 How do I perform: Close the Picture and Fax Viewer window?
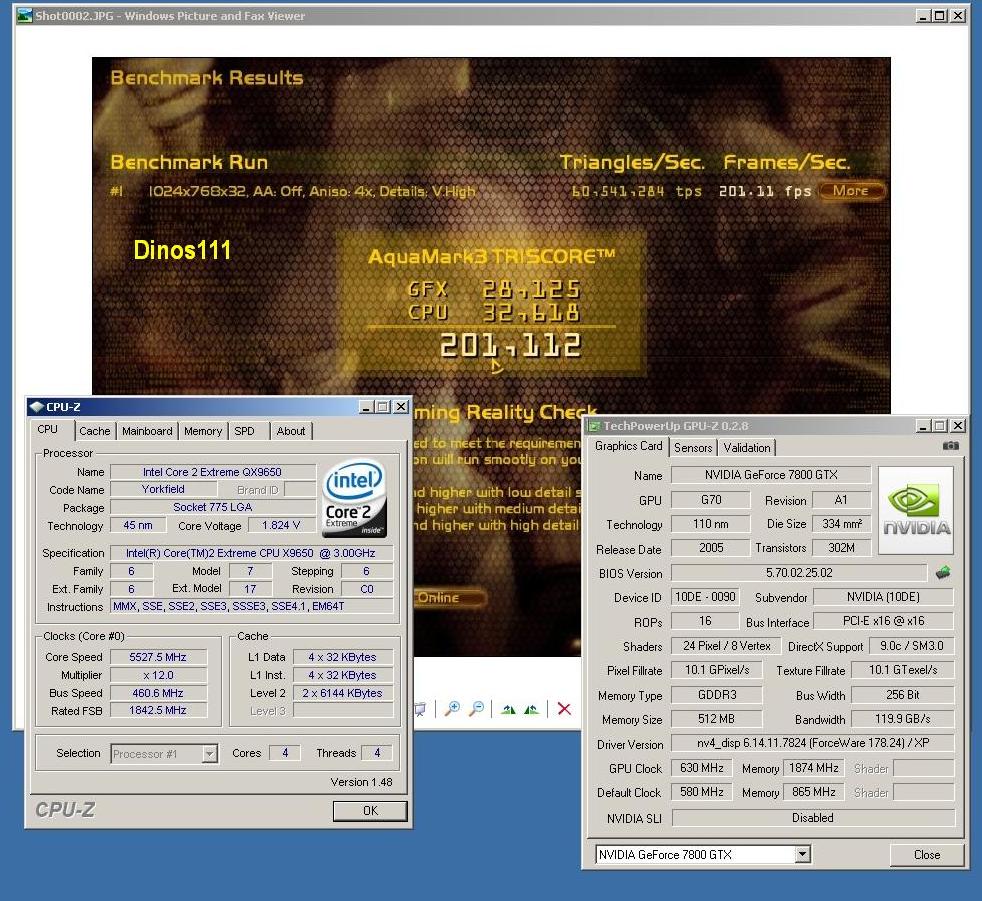tap(958, 16)
